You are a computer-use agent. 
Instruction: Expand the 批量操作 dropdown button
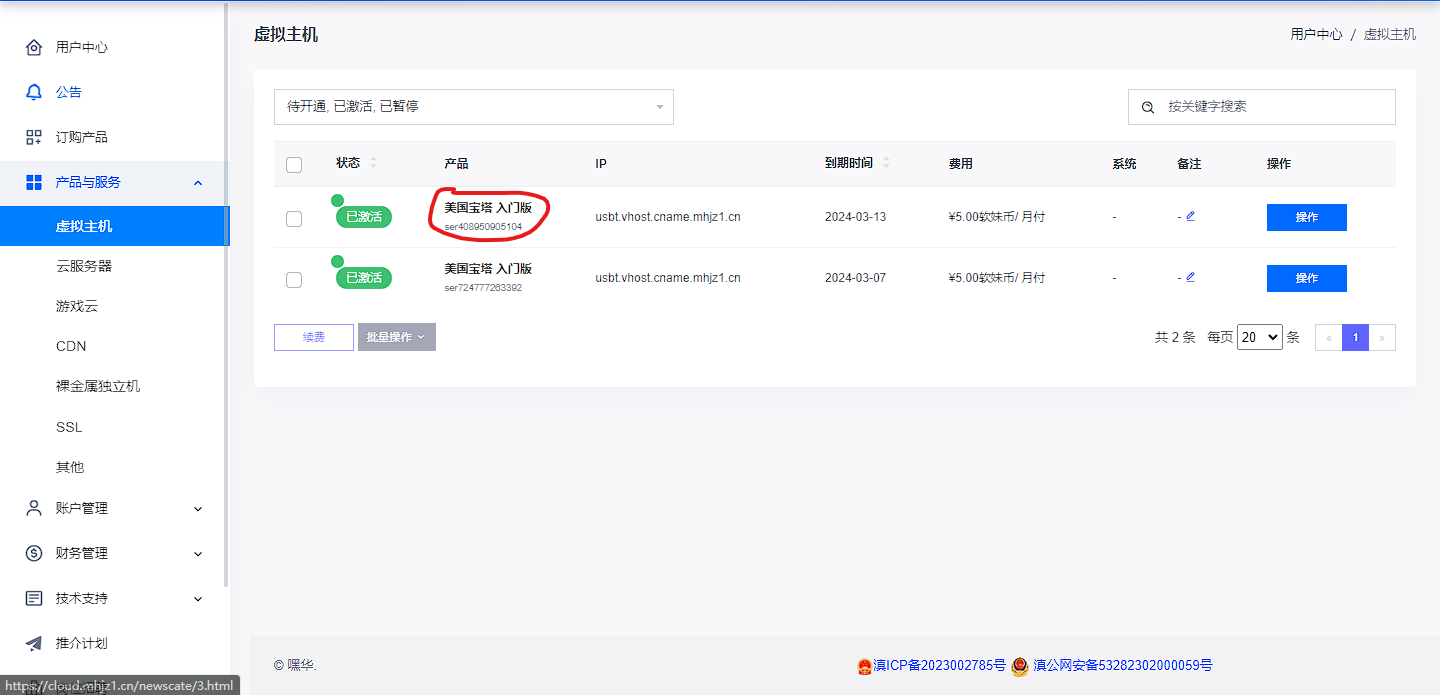point(396,337)
